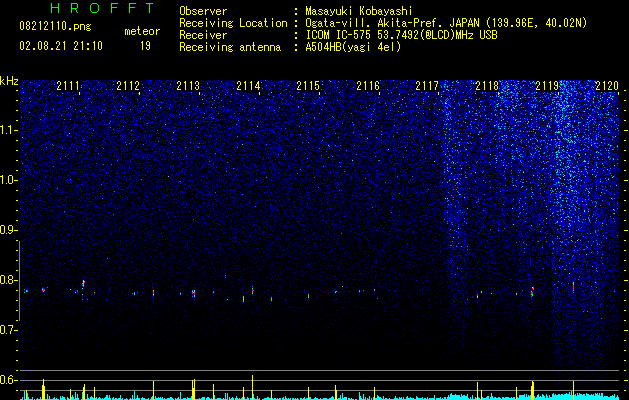
Task: Click the 2119 time marker
Action: (x=548, y=86)
